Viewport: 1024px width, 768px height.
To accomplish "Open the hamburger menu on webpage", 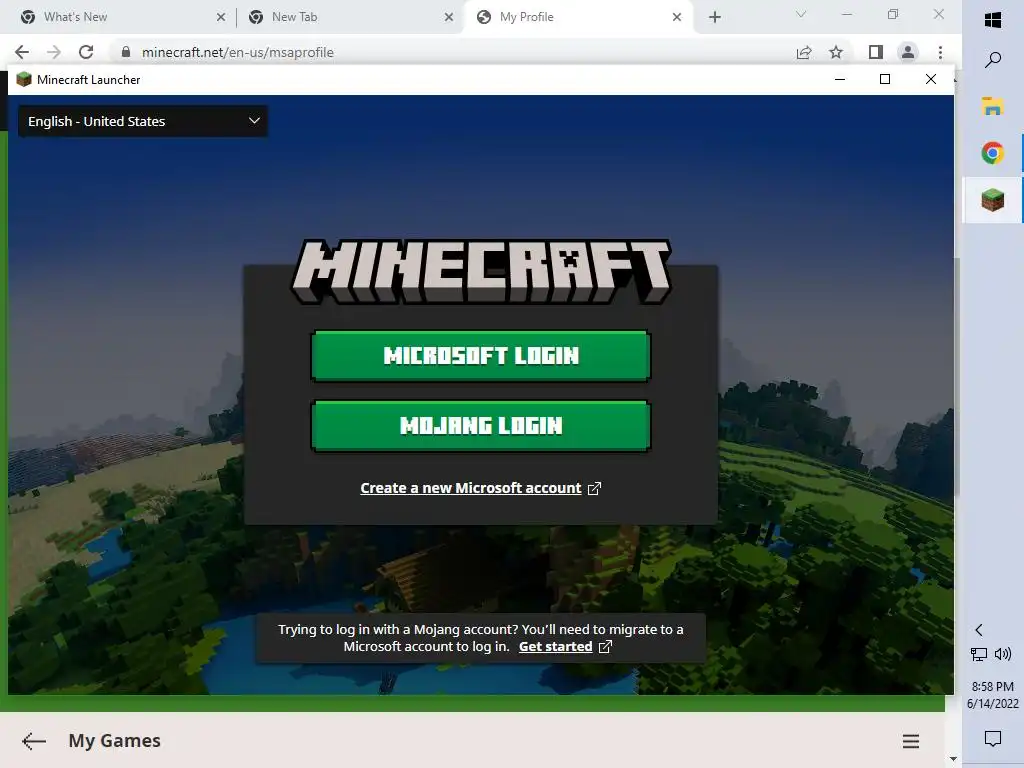I will pos(911,741).
